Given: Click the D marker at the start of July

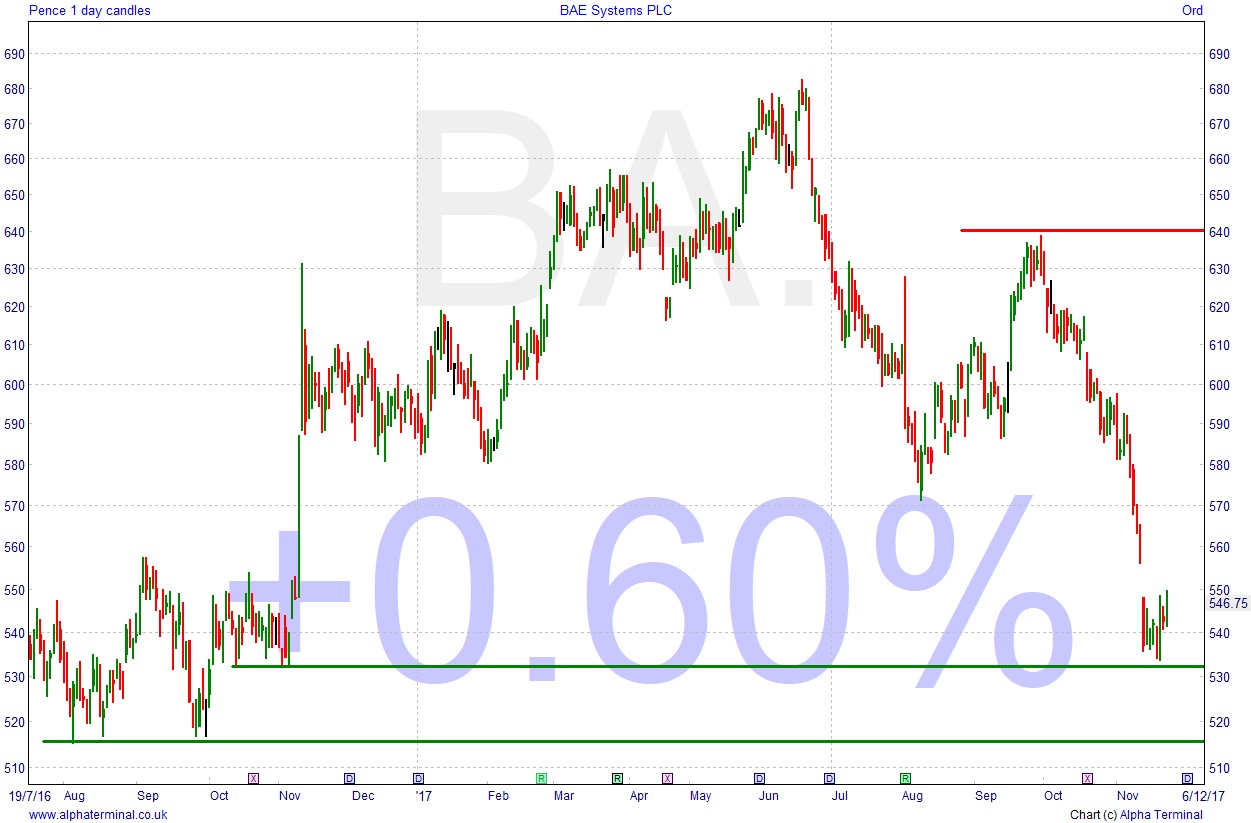Looking at the screenshot, I should pyautogui.click(x=829, y=778).
